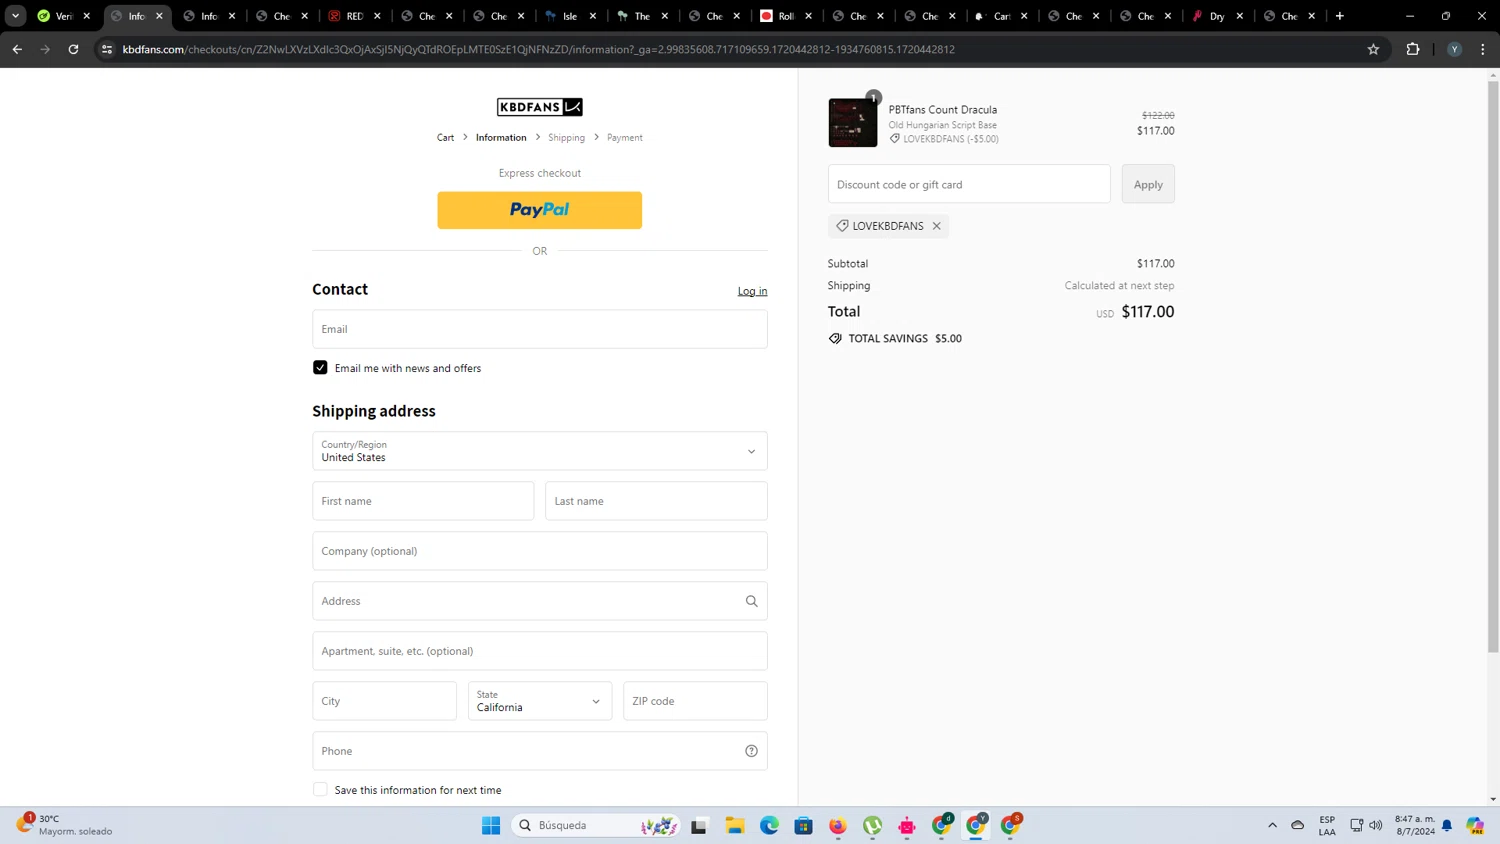Open the OneDrive cloud icon in system tray
Screen dimensions: 1500x844
pos(1298,825)
